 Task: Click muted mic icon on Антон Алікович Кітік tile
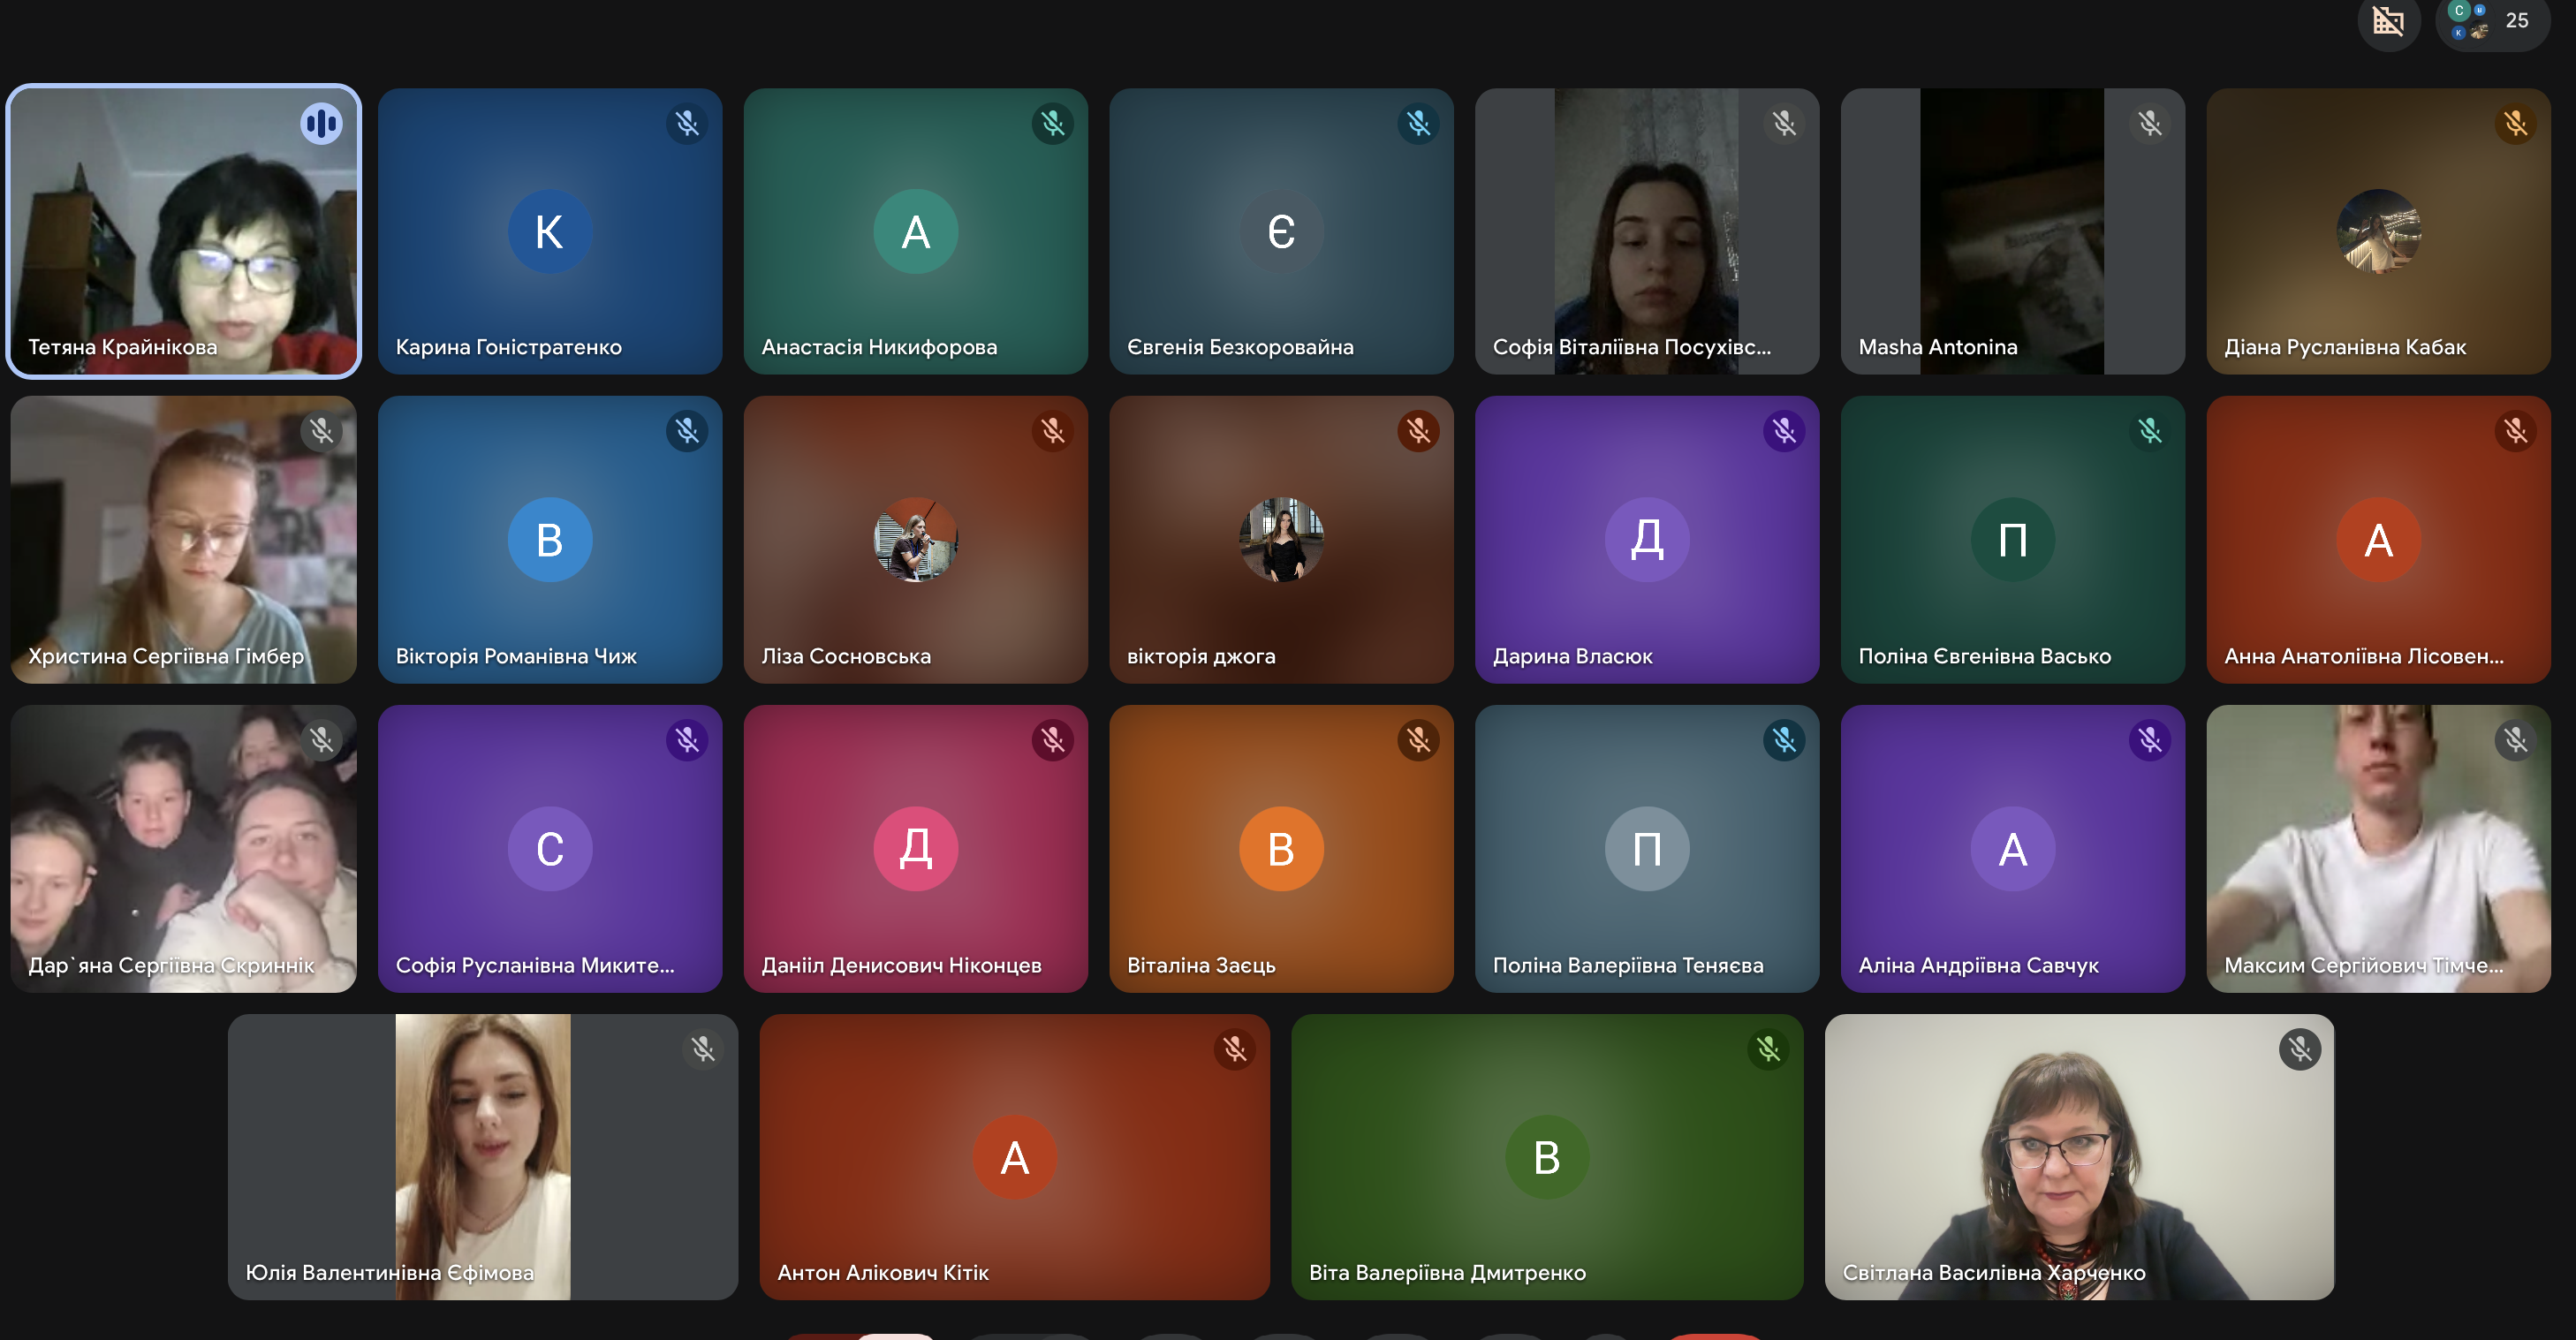[x=1235, y=1049]
